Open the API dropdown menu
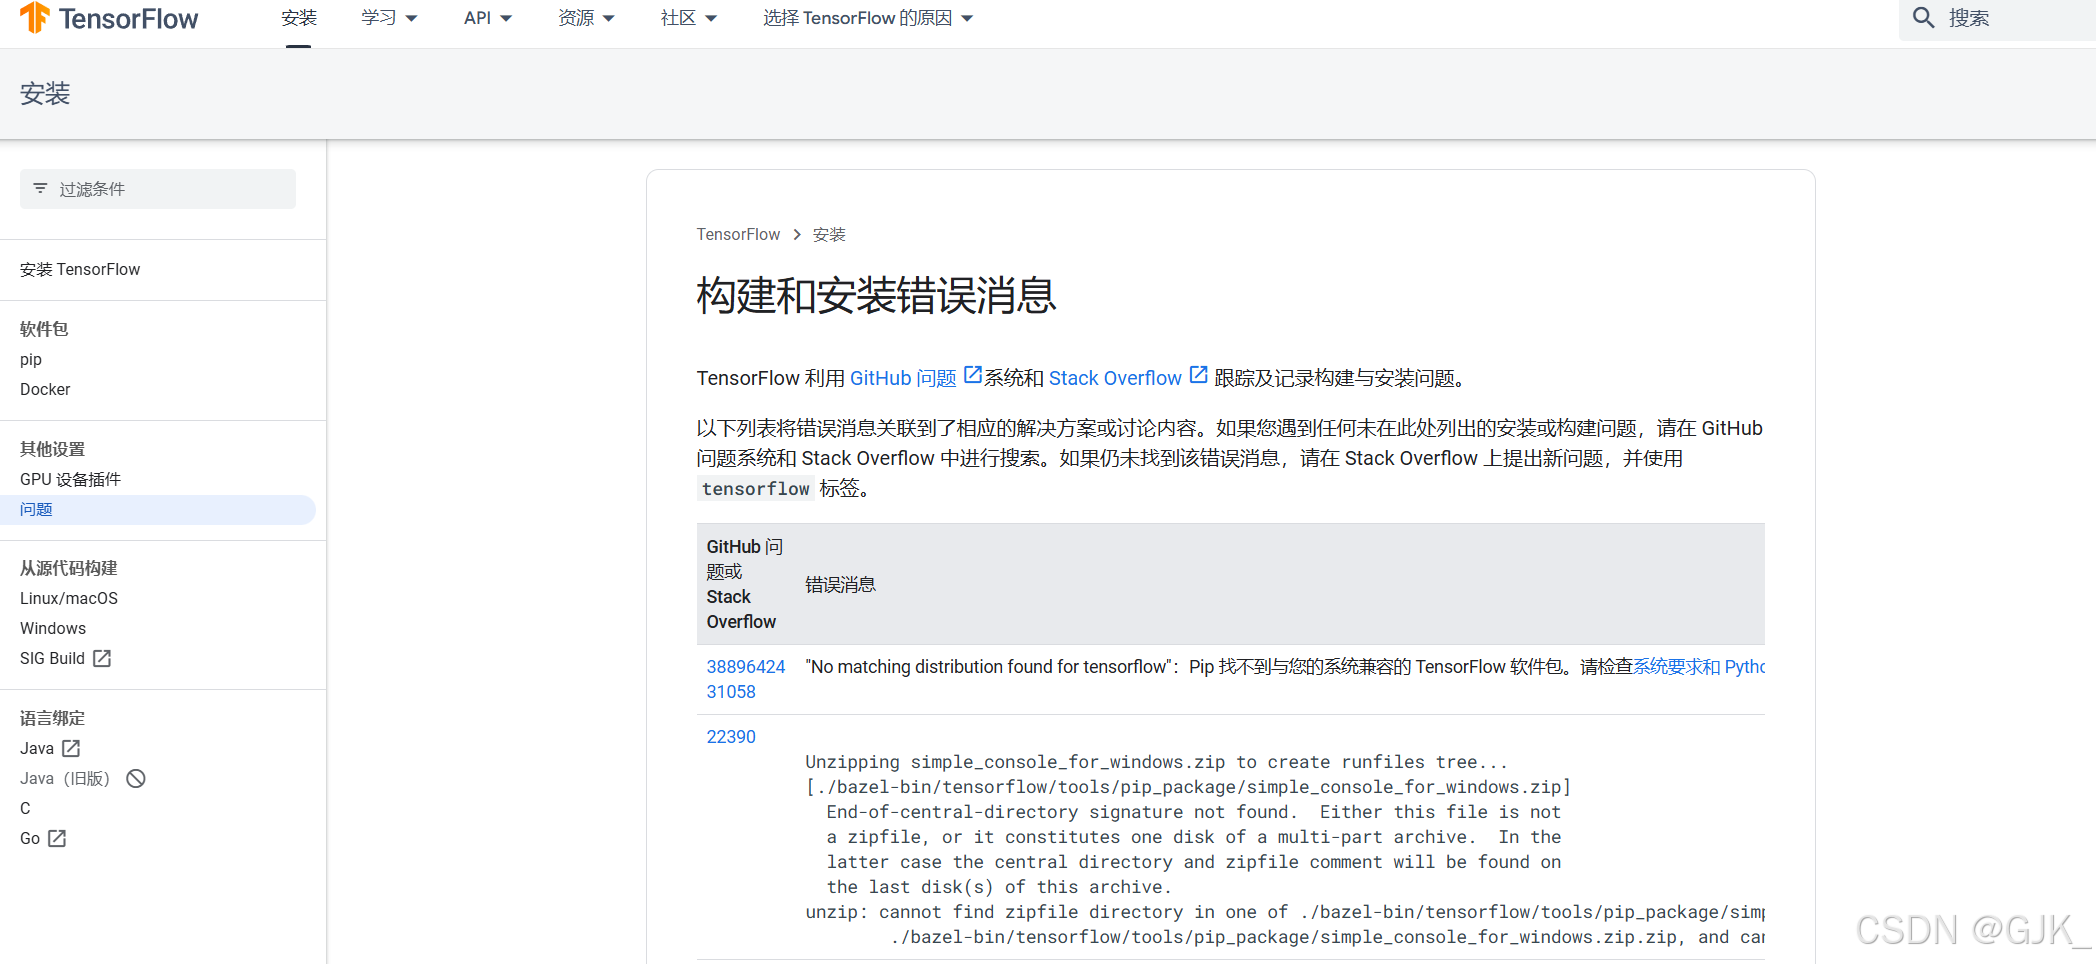The image size is (2096, 964). tap(487, 17)
